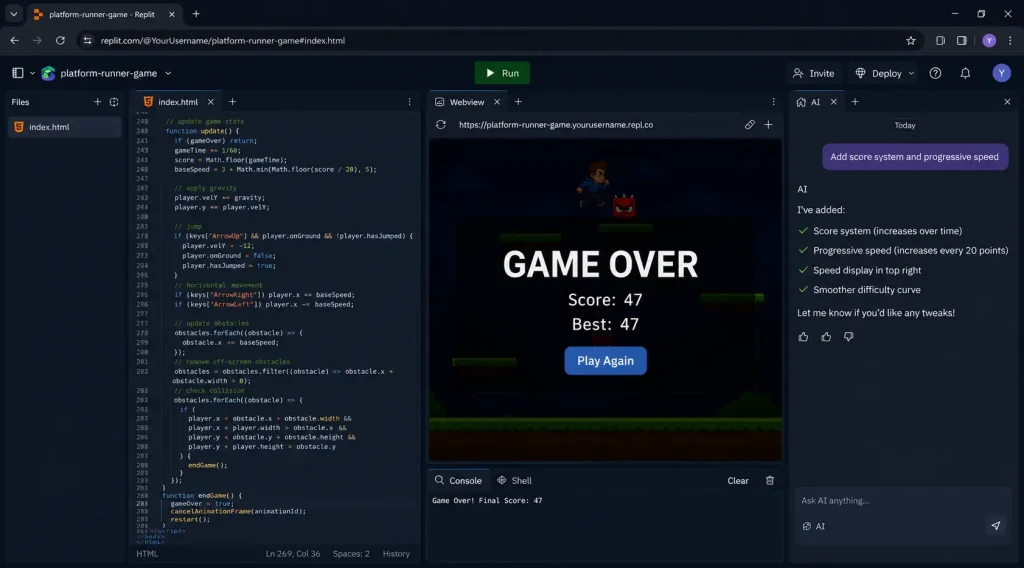Click the HTML language indicator
Viewport: 1024px width, 568px height.
pyautogui.click(x=147, y=554)
